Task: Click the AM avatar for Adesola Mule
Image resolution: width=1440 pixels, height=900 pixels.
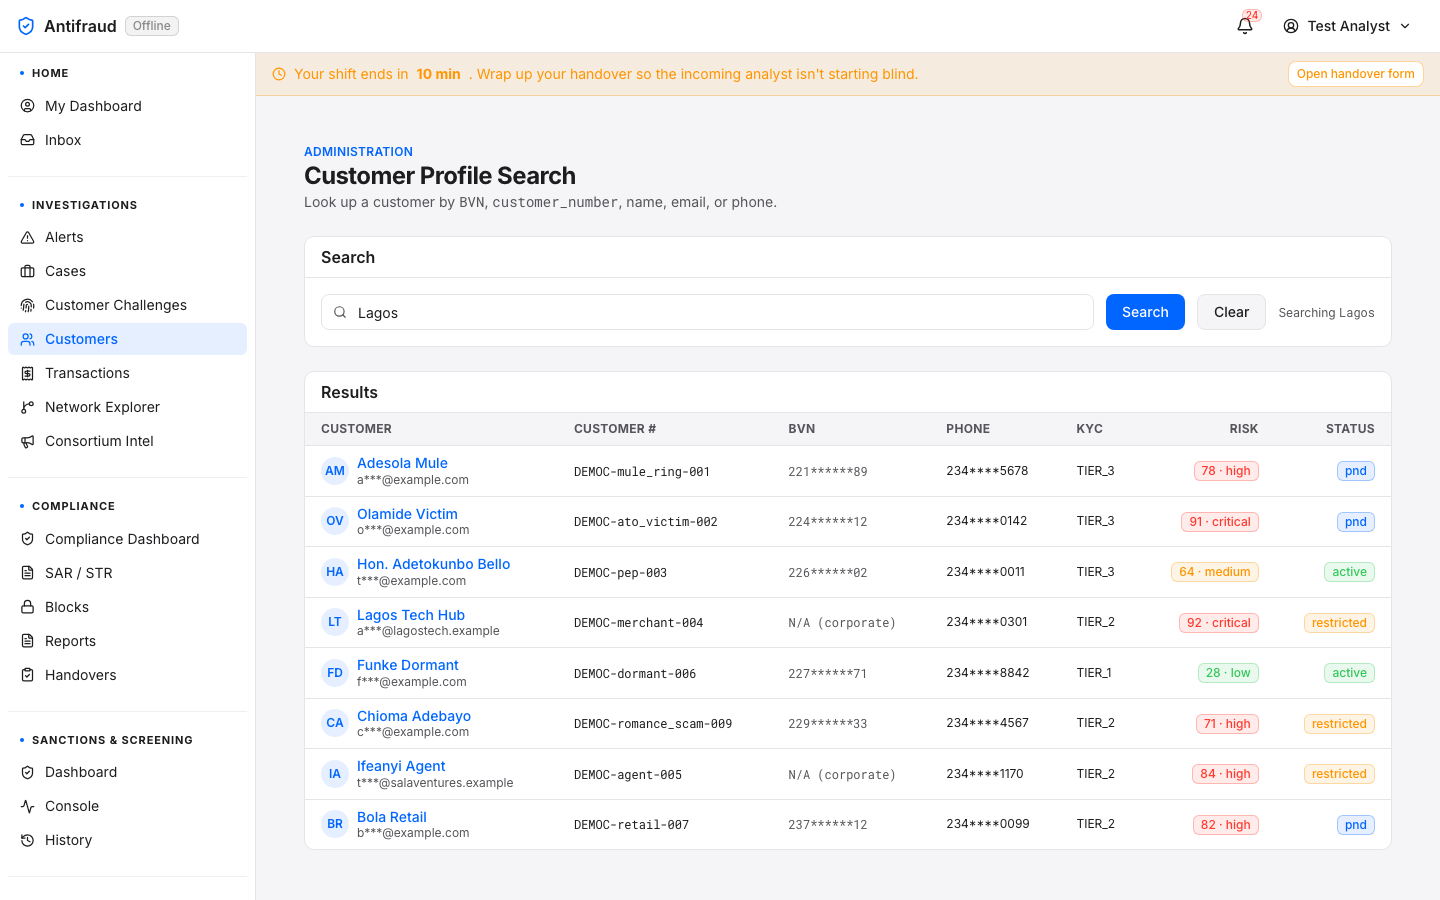Action: (x=335, y=471)
